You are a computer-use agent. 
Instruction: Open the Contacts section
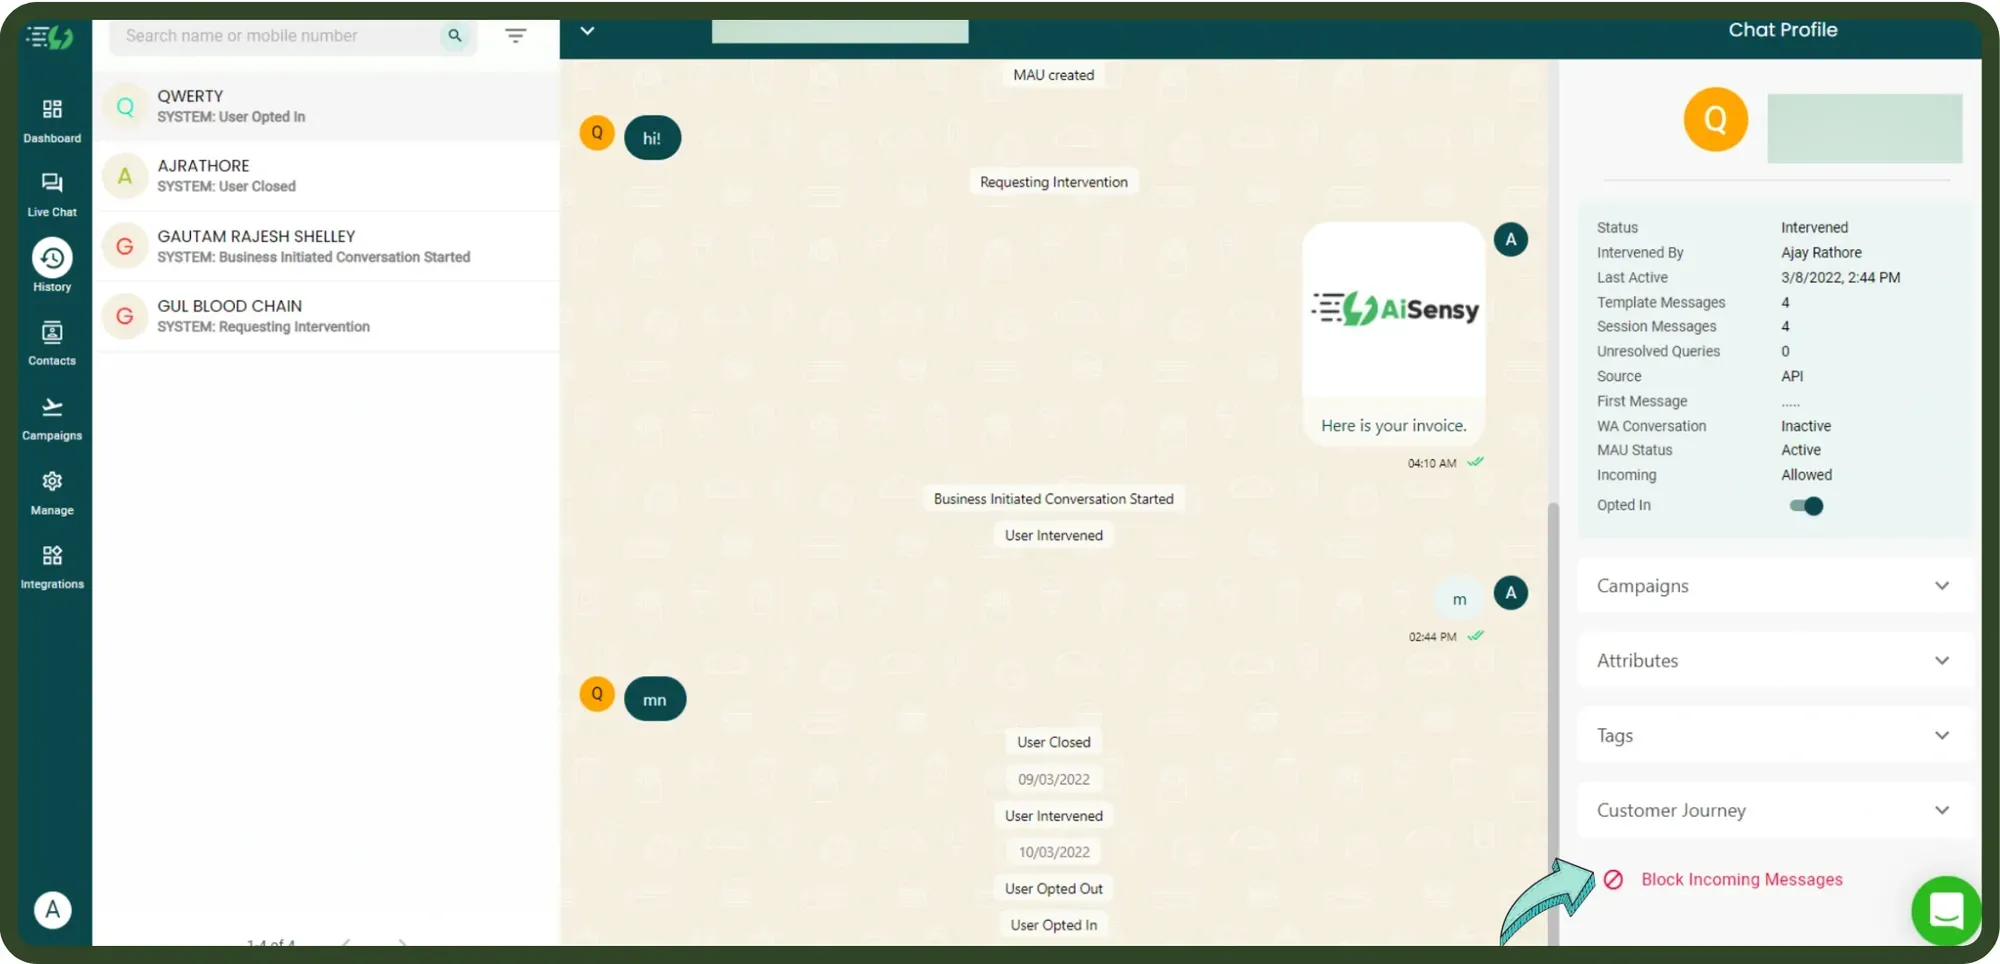pos(51,340)
